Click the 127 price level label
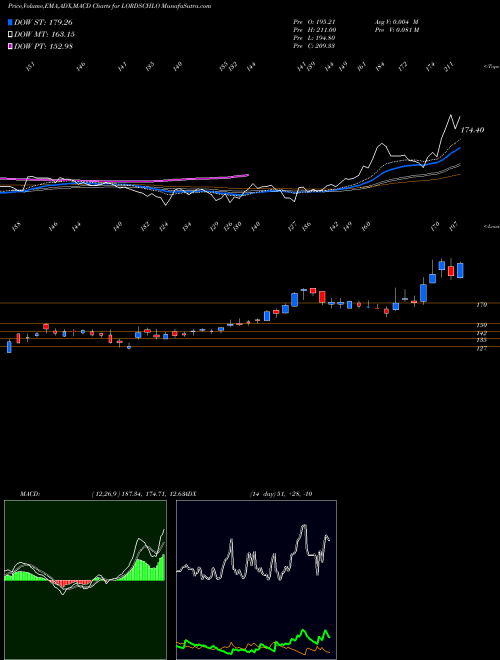Viewport: 500px width, 660px height. [x=482, y=349]
